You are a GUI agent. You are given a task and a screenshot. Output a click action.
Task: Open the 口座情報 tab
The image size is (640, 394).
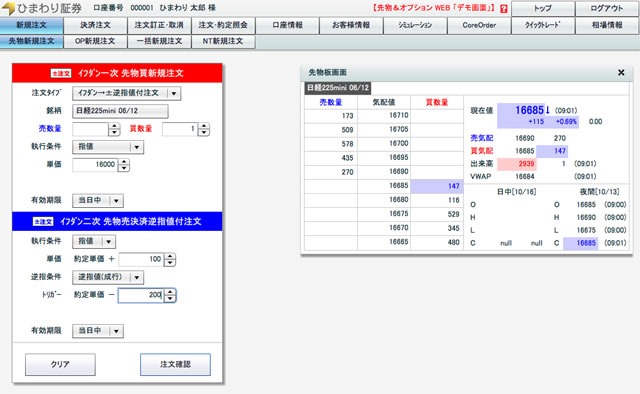click(287, 25)
